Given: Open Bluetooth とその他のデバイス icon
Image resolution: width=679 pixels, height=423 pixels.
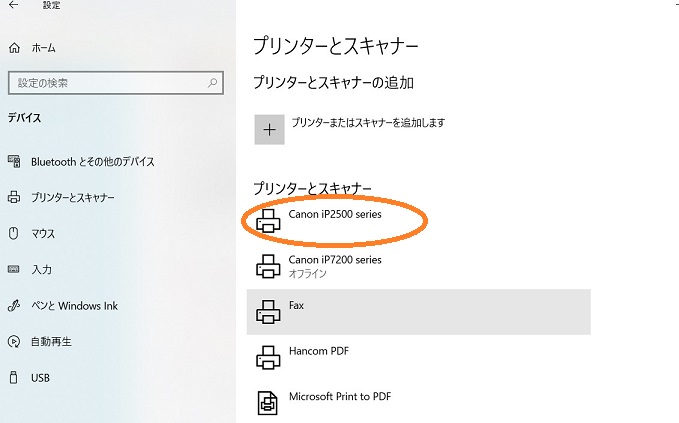Looking at the screenshot, I should coord(14,161).
